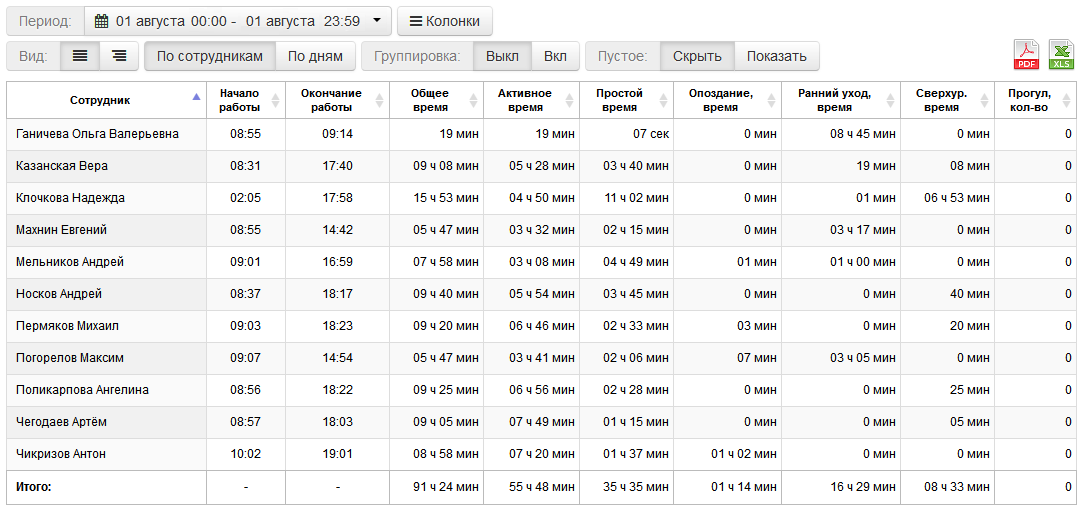Select the right-aligned list view icon

click(119, 56)
